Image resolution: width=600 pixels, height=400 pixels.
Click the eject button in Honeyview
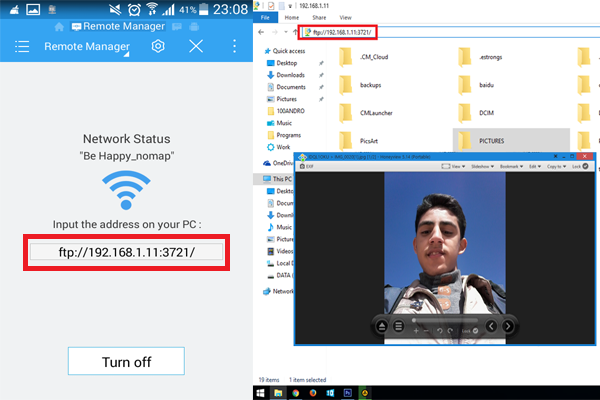tap(383, 326)
